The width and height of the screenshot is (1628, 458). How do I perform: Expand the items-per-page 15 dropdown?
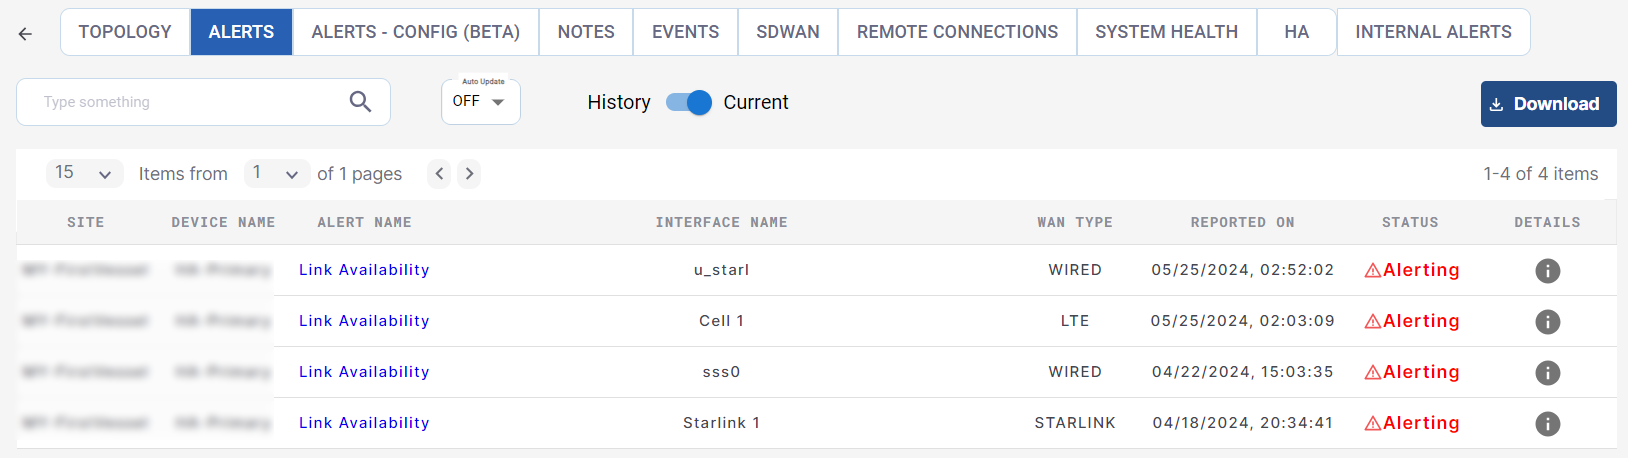(84, 173)
